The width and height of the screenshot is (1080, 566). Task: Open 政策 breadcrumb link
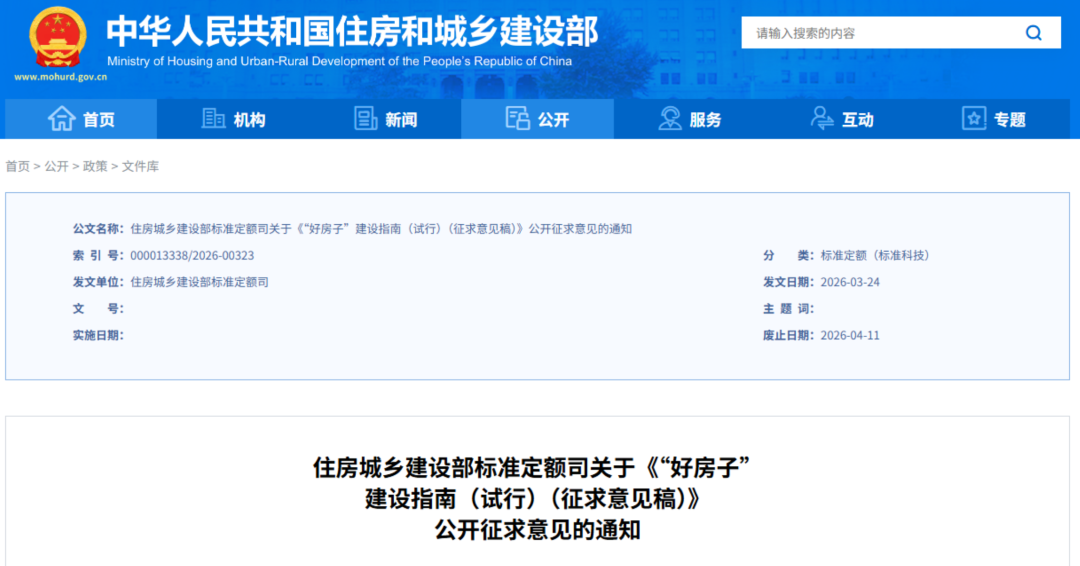click(x=95, y=167)
